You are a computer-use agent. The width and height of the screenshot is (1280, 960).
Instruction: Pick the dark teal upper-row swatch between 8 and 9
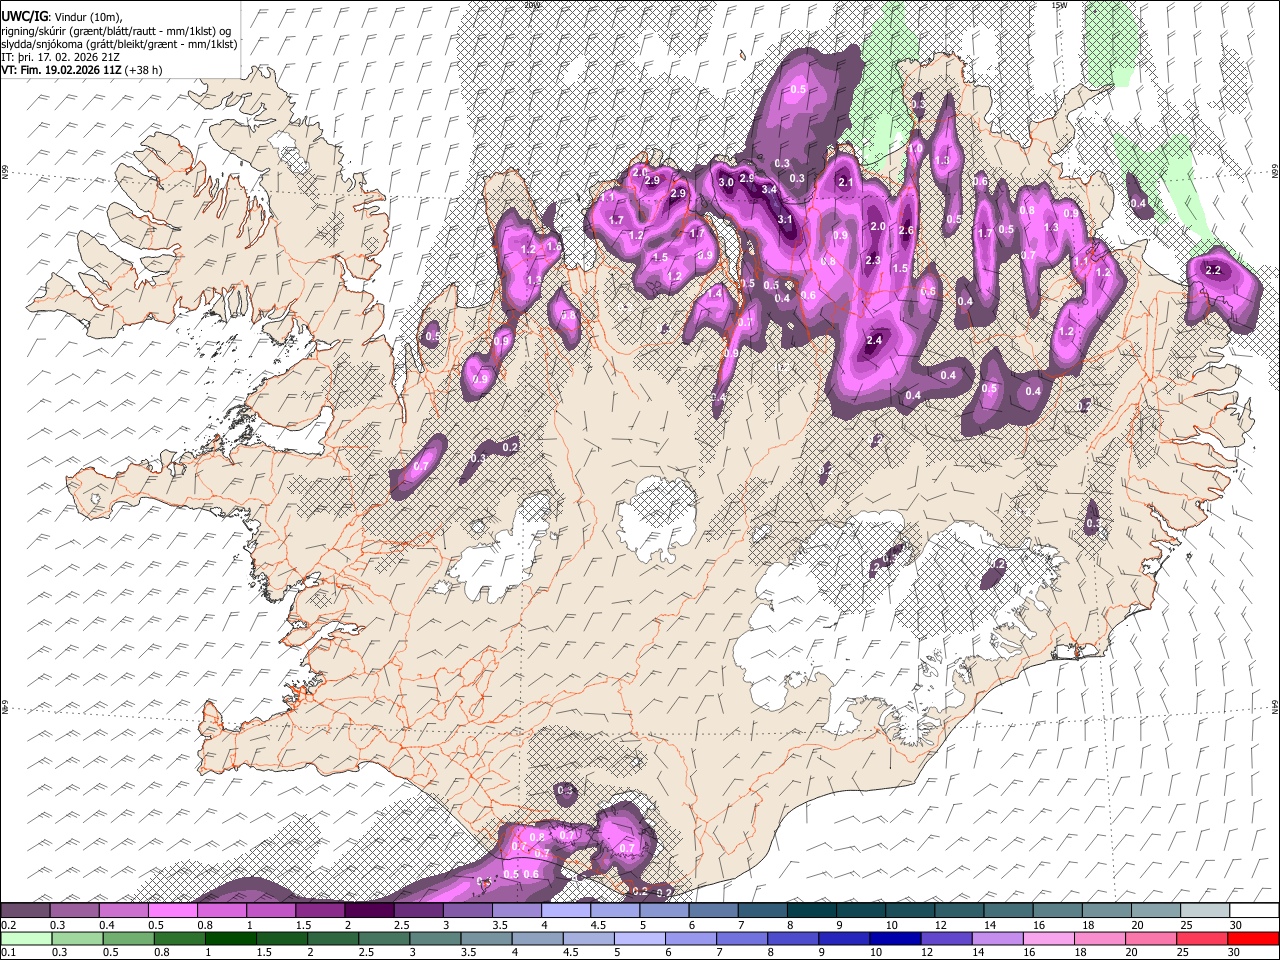(x=810, y=911)
